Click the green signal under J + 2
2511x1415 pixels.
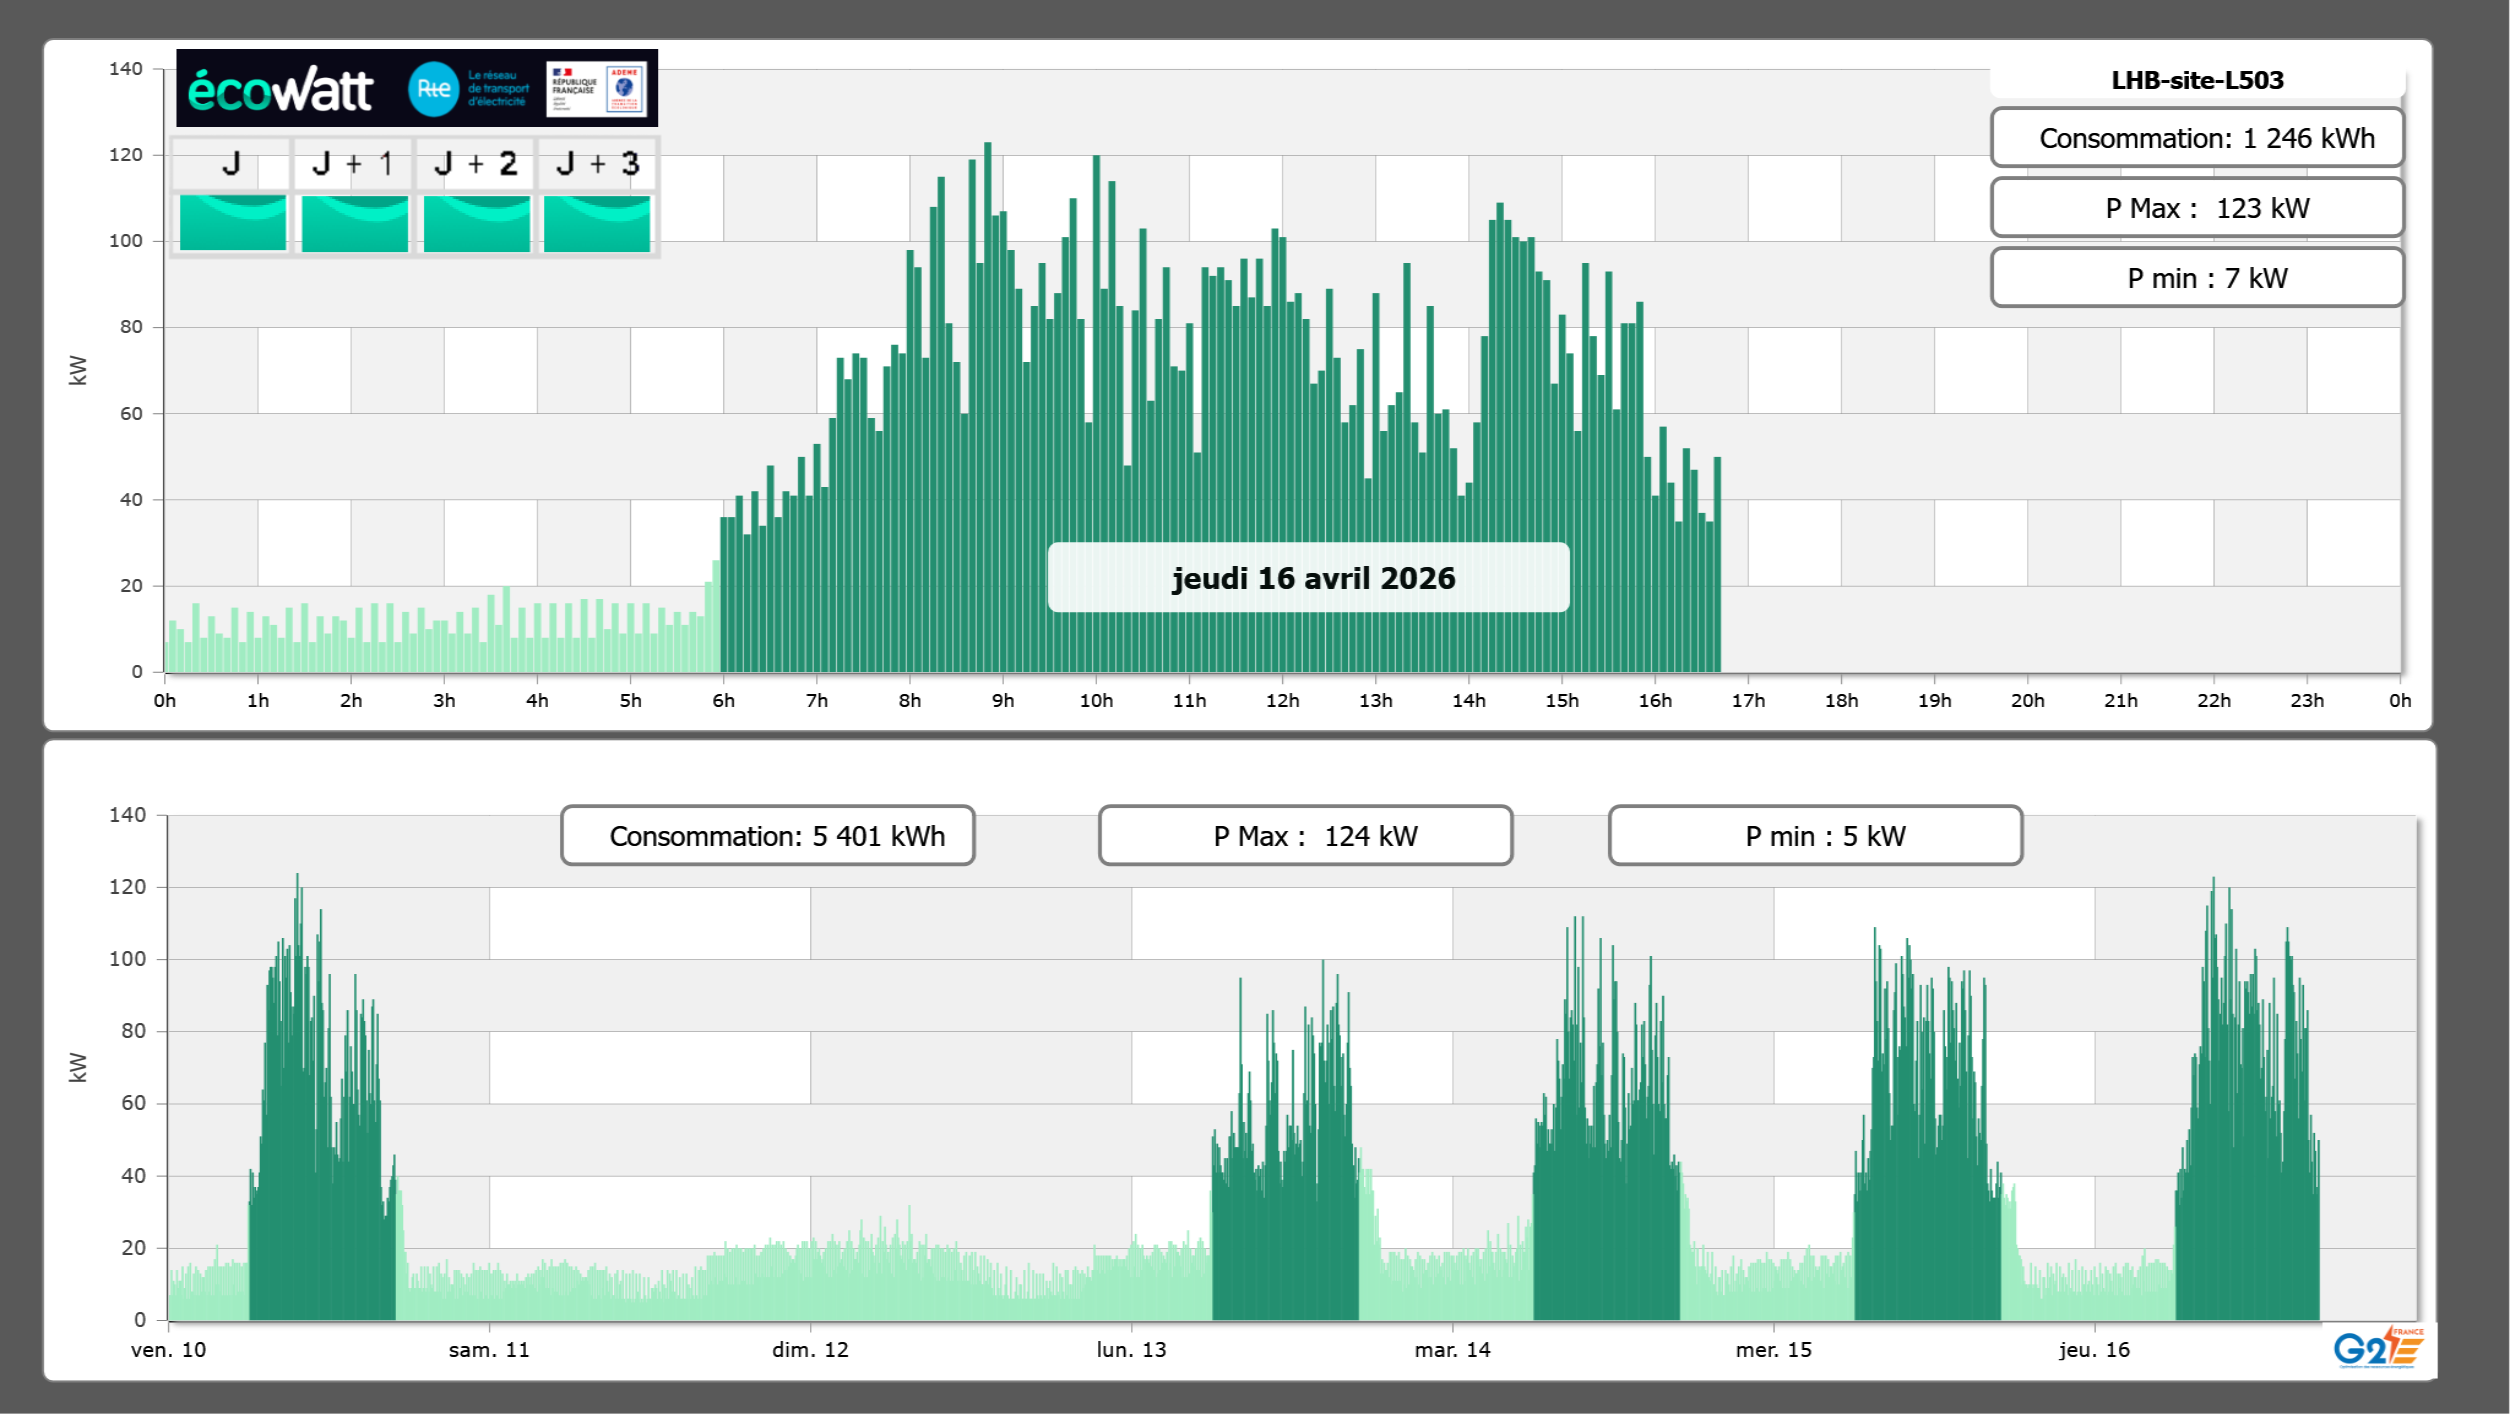point(476,223)
